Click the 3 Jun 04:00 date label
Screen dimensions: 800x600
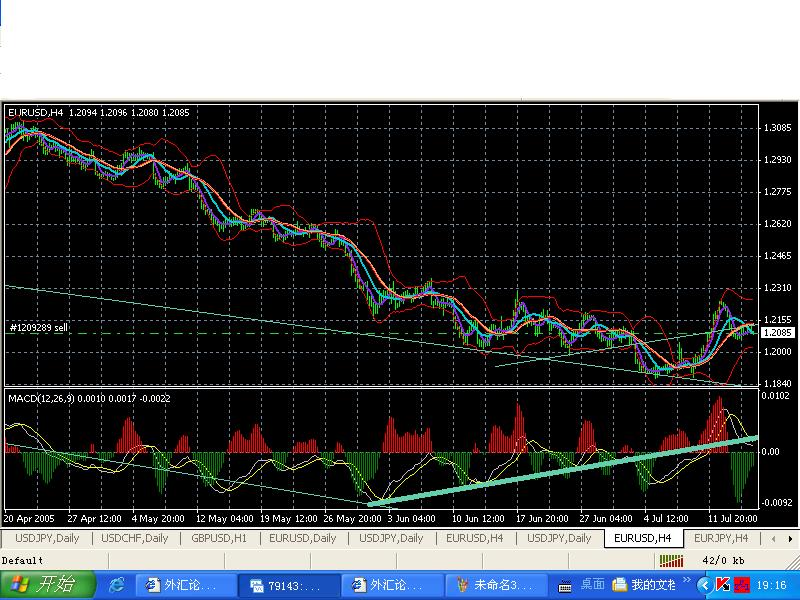(411, 518)
